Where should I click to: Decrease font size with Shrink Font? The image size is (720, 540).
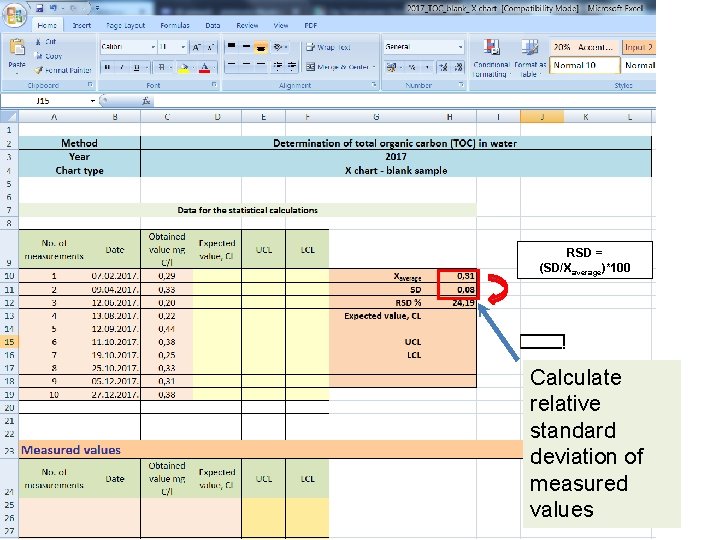click(211, 47)
